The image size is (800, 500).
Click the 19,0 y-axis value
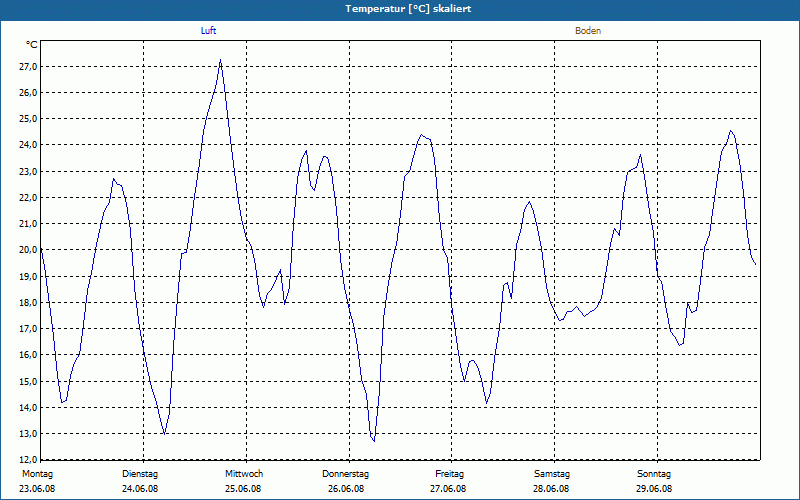click(28, 277)
